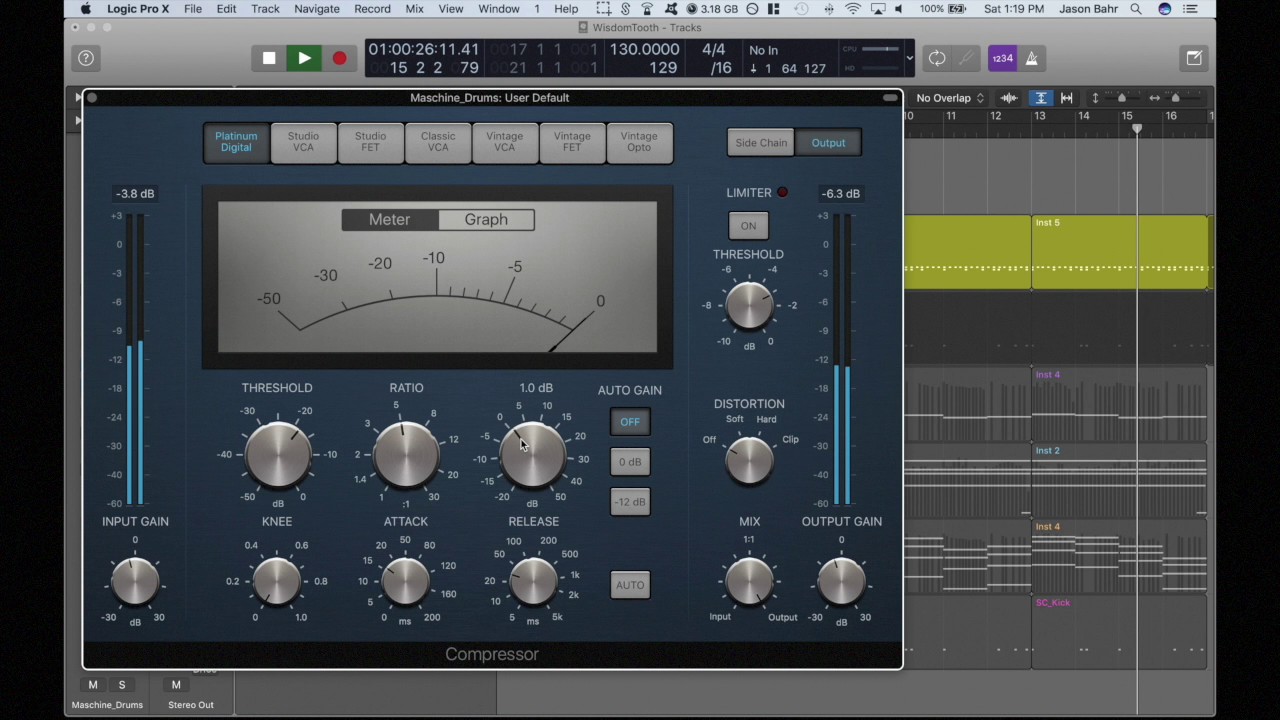Open the No Overlap drag mode menu
The height and width of the screenshot is (720, 1280).
click(x=950, y=98)
